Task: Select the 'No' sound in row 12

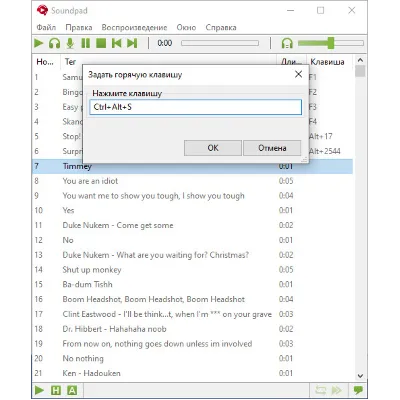Action: pos(193,240)
